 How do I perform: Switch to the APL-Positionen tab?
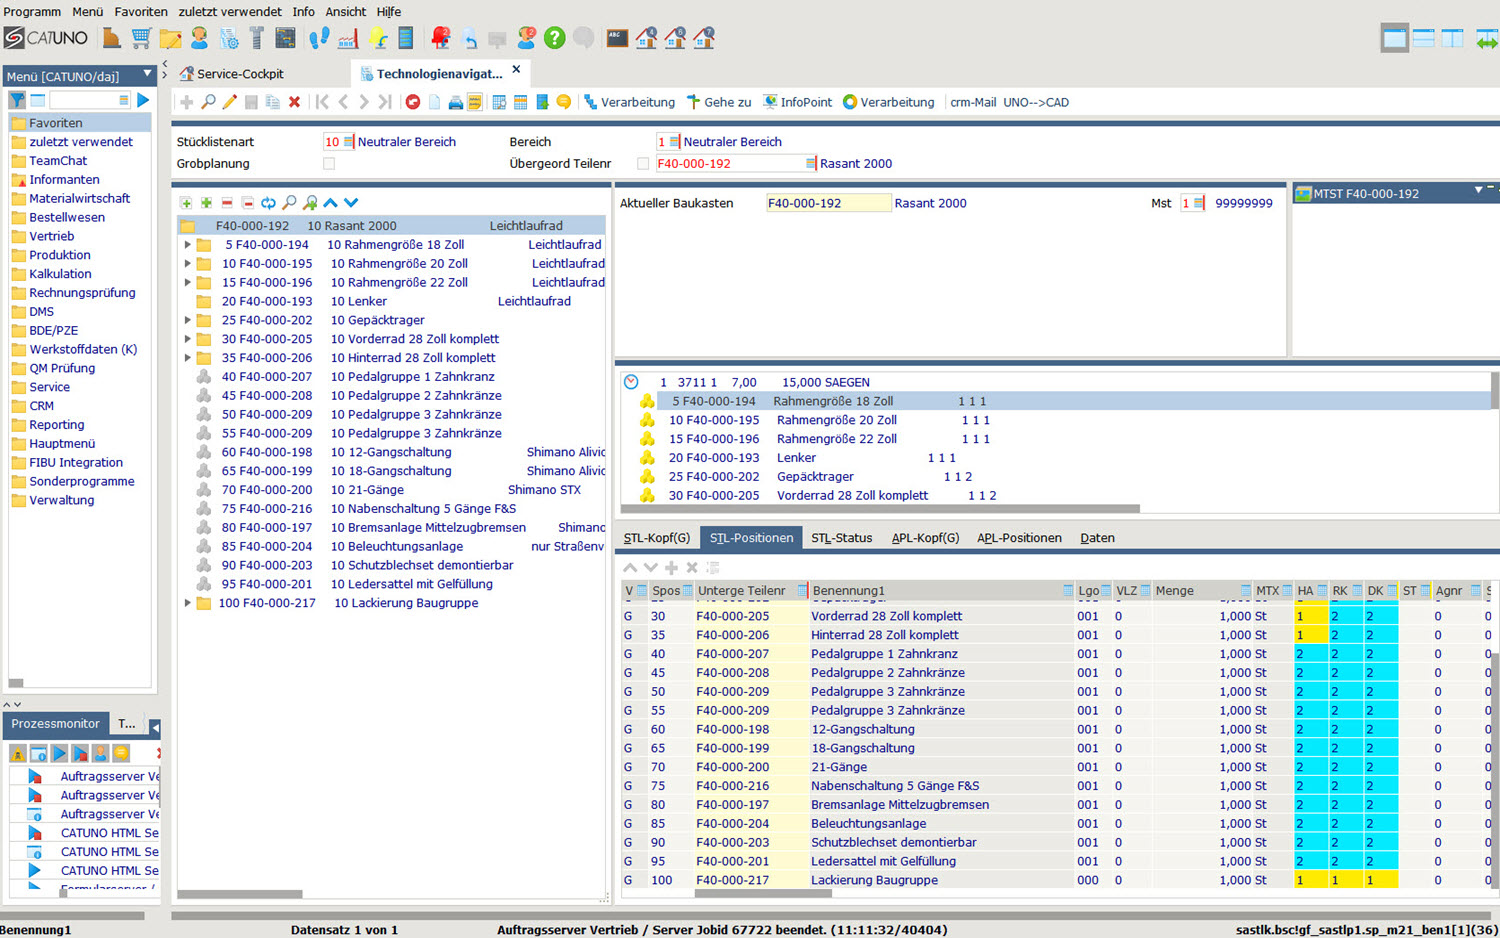tap(1019, 538)
